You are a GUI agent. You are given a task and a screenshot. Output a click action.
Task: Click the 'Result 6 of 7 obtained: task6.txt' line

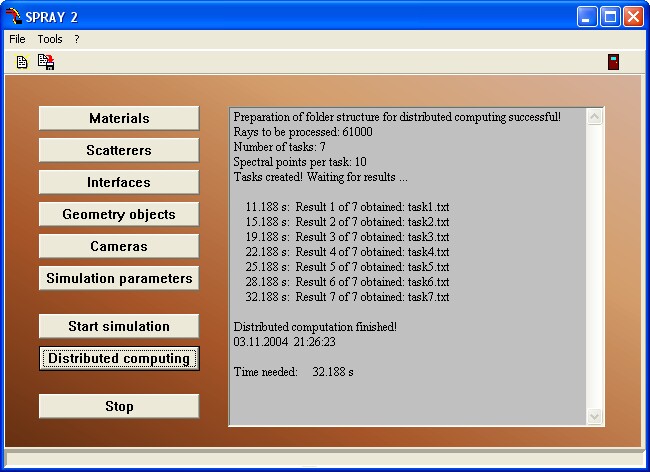(x=347, y=282)
